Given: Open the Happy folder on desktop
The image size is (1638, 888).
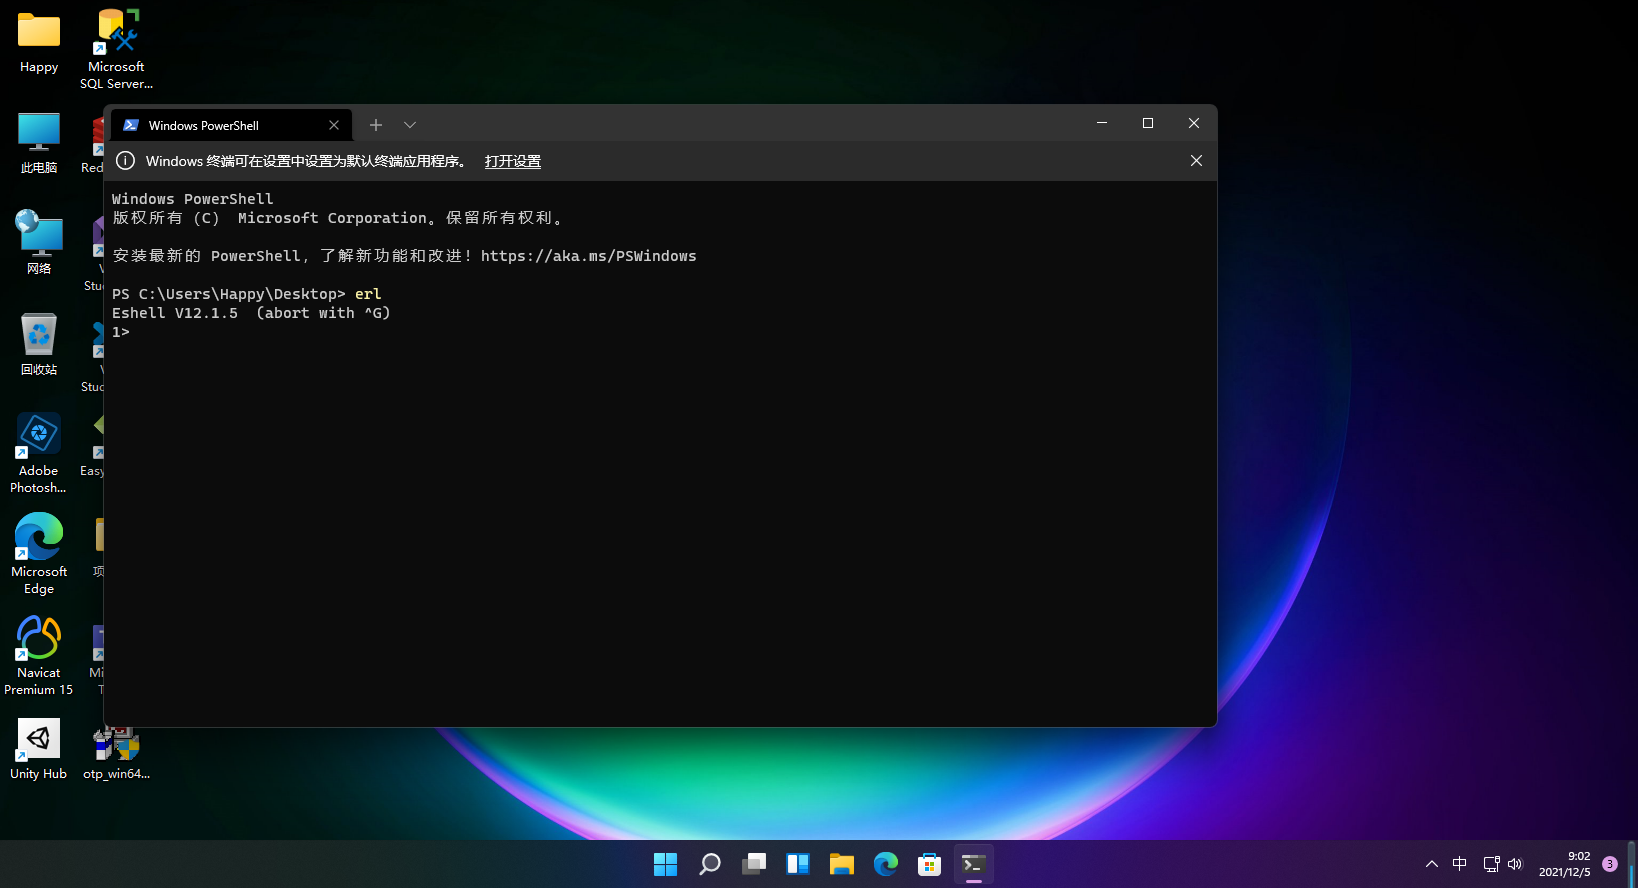Looking at the screenshot, I should click(x=39, y=43).
